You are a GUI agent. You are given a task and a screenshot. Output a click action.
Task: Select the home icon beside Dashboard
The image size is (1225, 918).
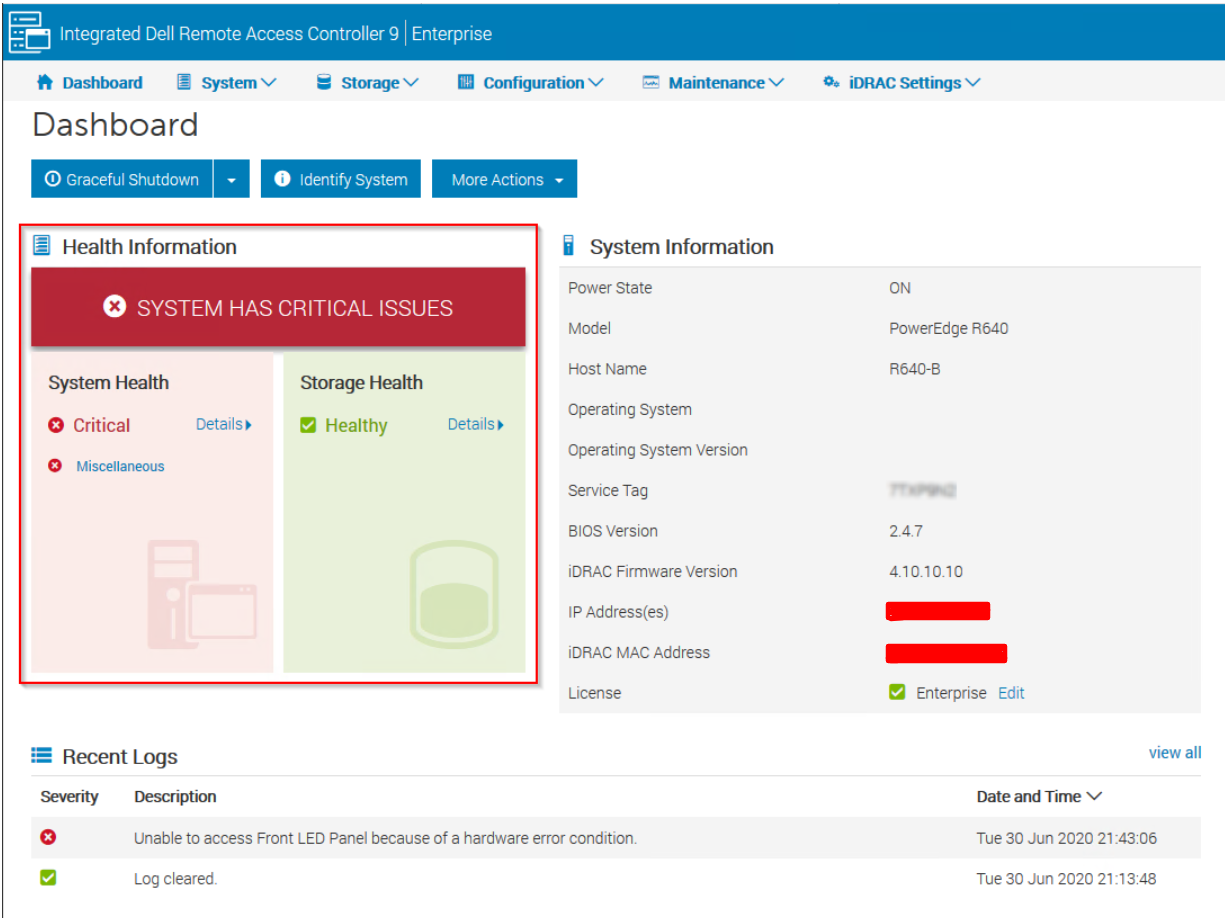click(x=44, y=82)
